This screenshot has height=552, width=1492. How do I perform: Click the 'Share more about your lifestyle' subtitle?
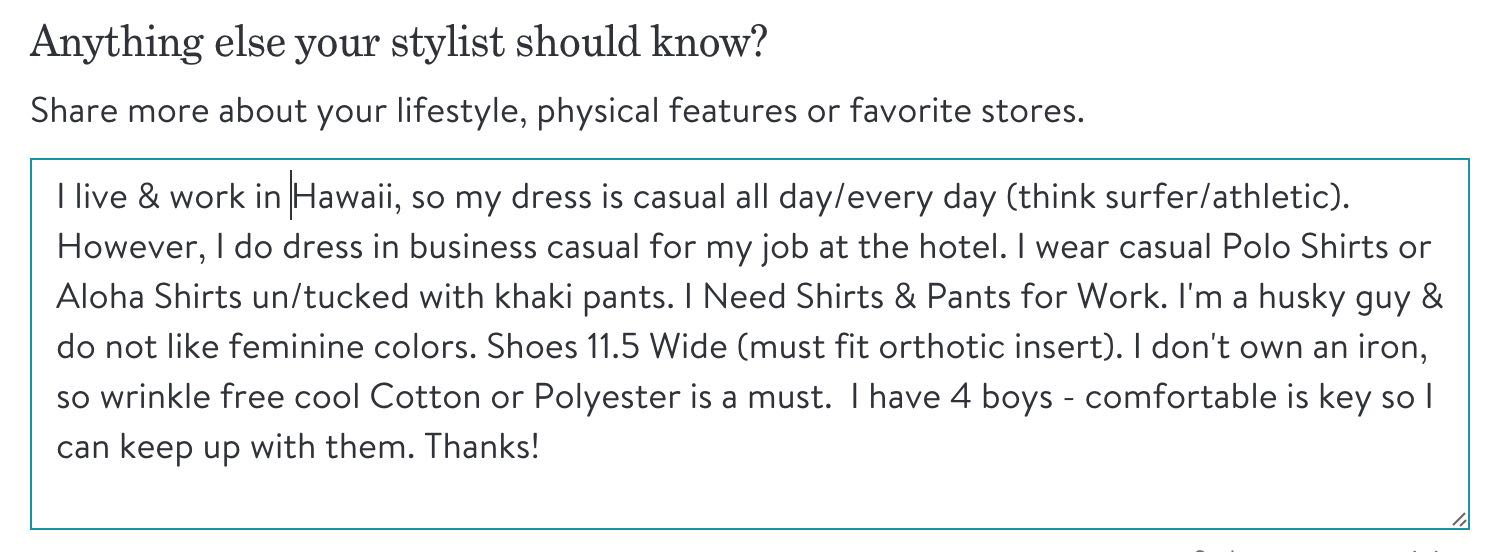pos(556,111)
